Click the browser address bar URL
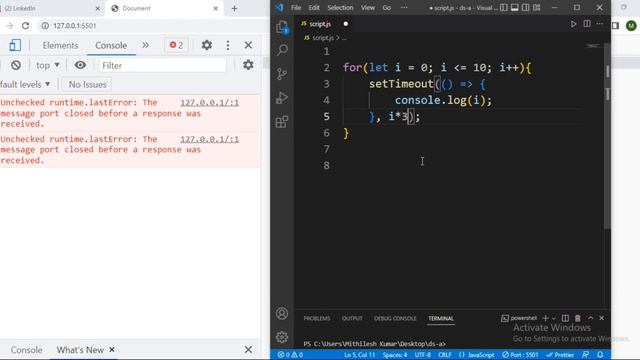Image resolution: width=640 pixels, height=360 pixels. [75, 26]
